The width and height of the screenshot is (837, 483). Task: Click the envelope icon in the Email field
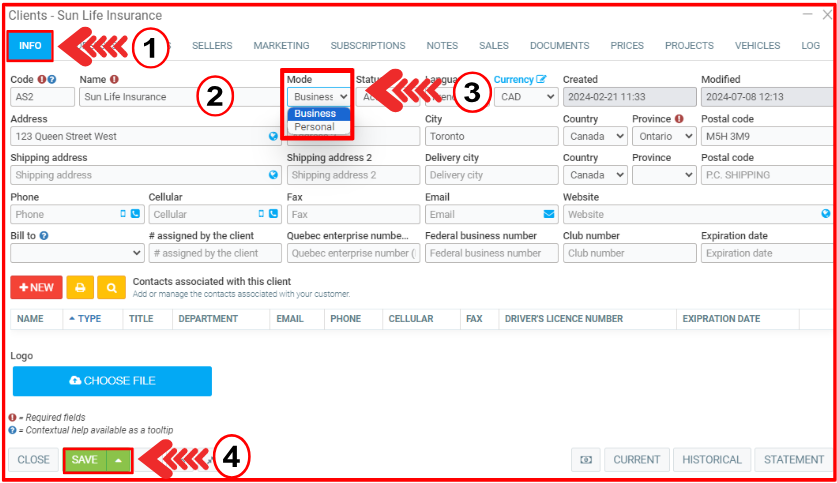[x=549, y=214]
